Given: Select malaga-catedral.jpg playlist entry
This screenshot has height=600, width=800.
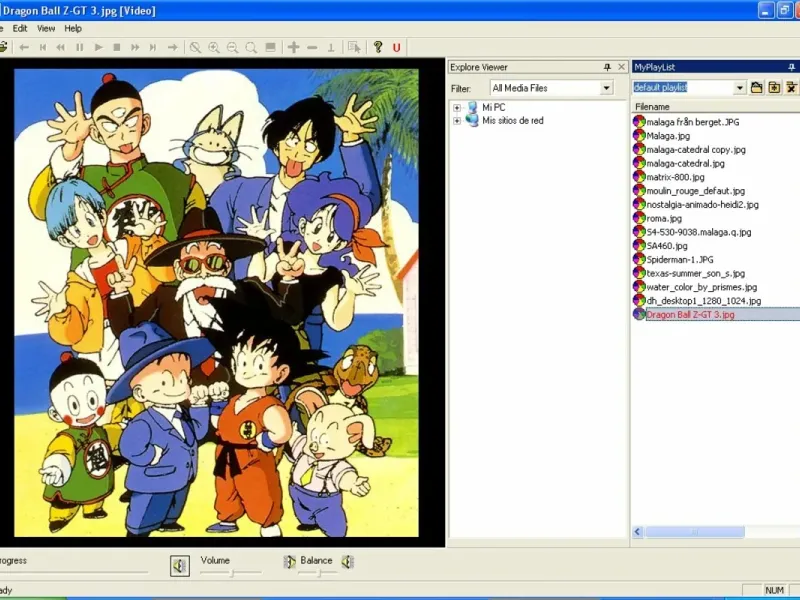Looking at the screenshot, I should click(x=685, y=163).
